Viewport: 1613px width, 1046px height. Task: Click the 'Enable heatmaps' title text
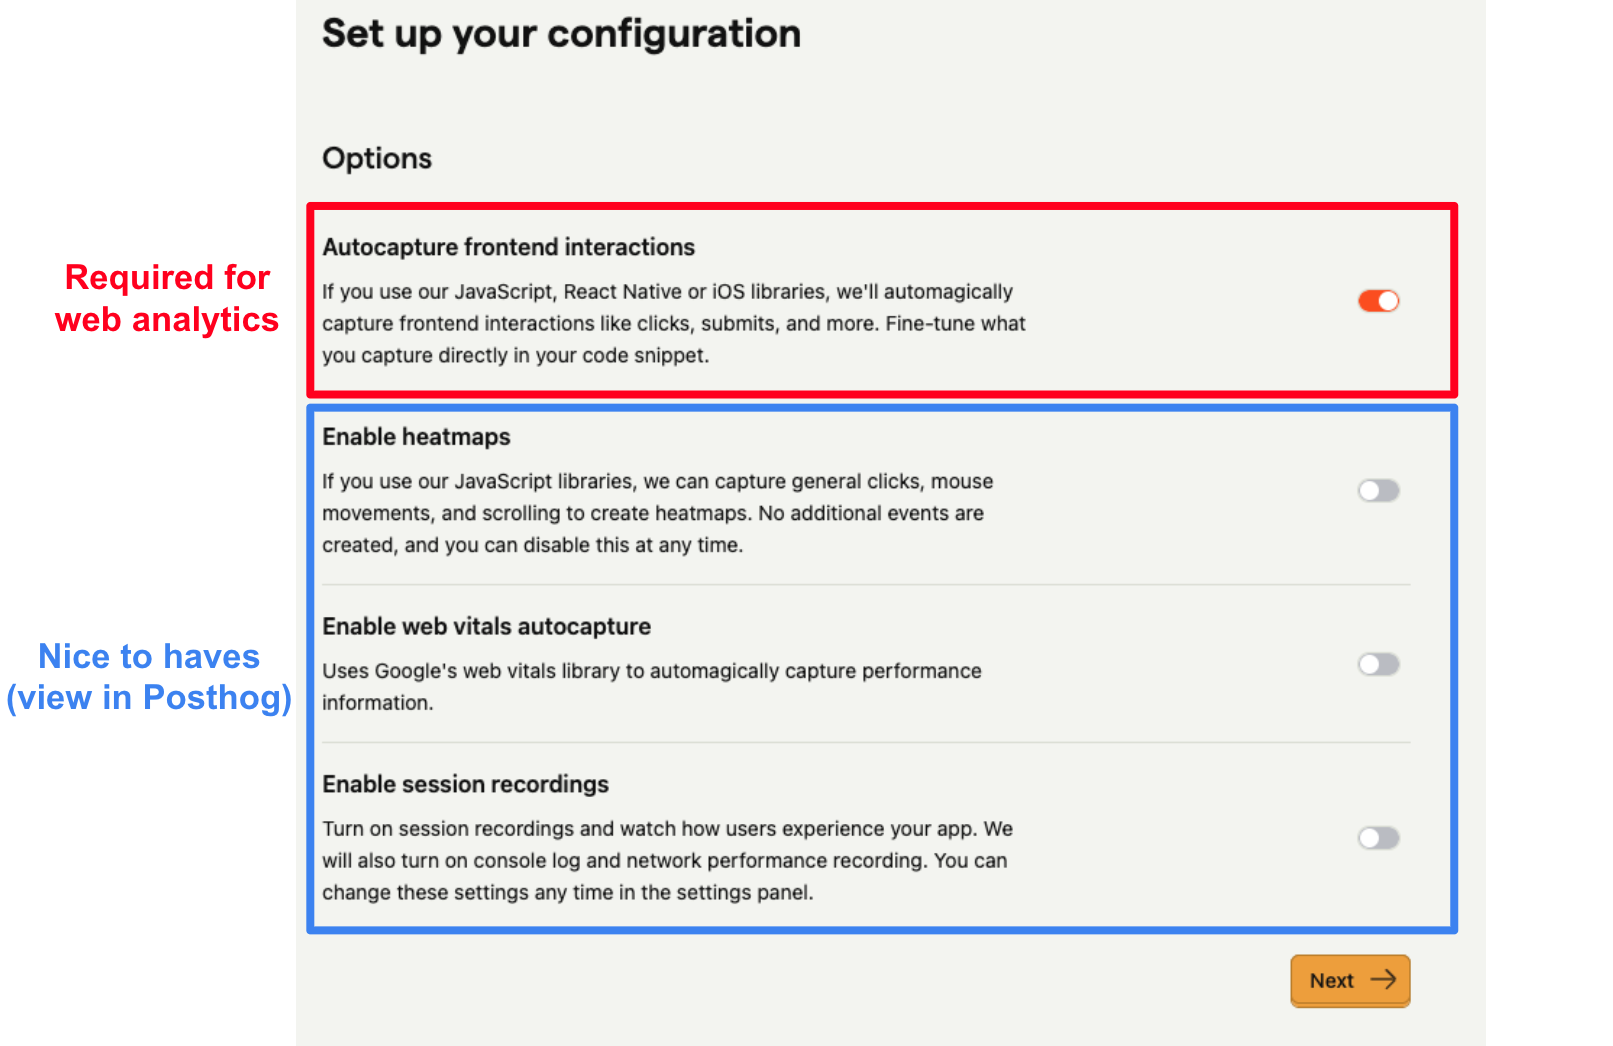[416, 436]
